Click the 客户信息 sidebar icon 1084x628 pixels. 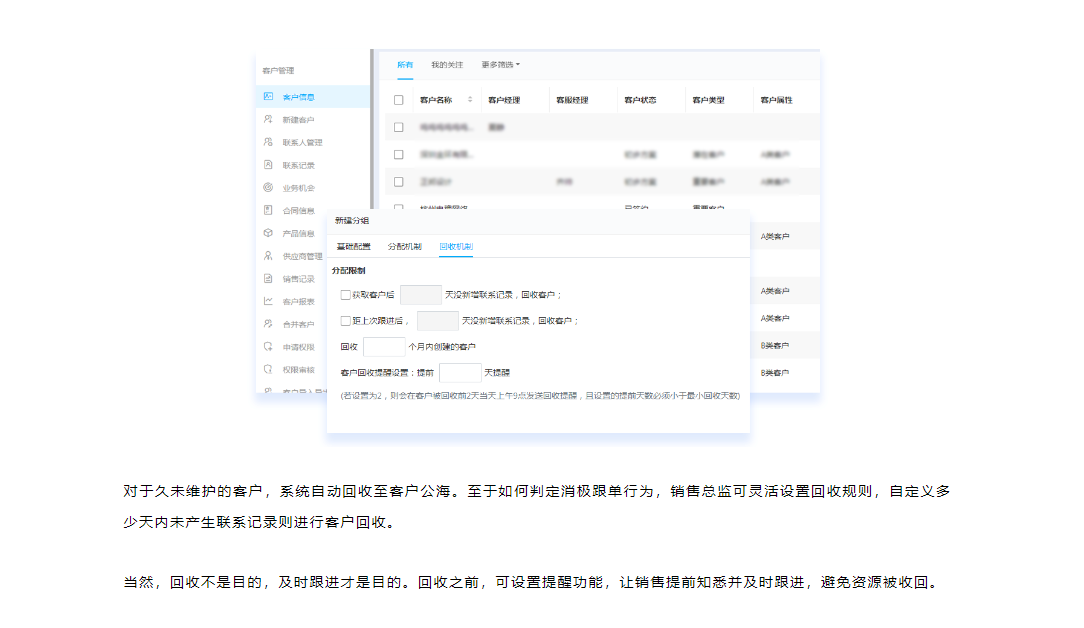coord(268,97)
